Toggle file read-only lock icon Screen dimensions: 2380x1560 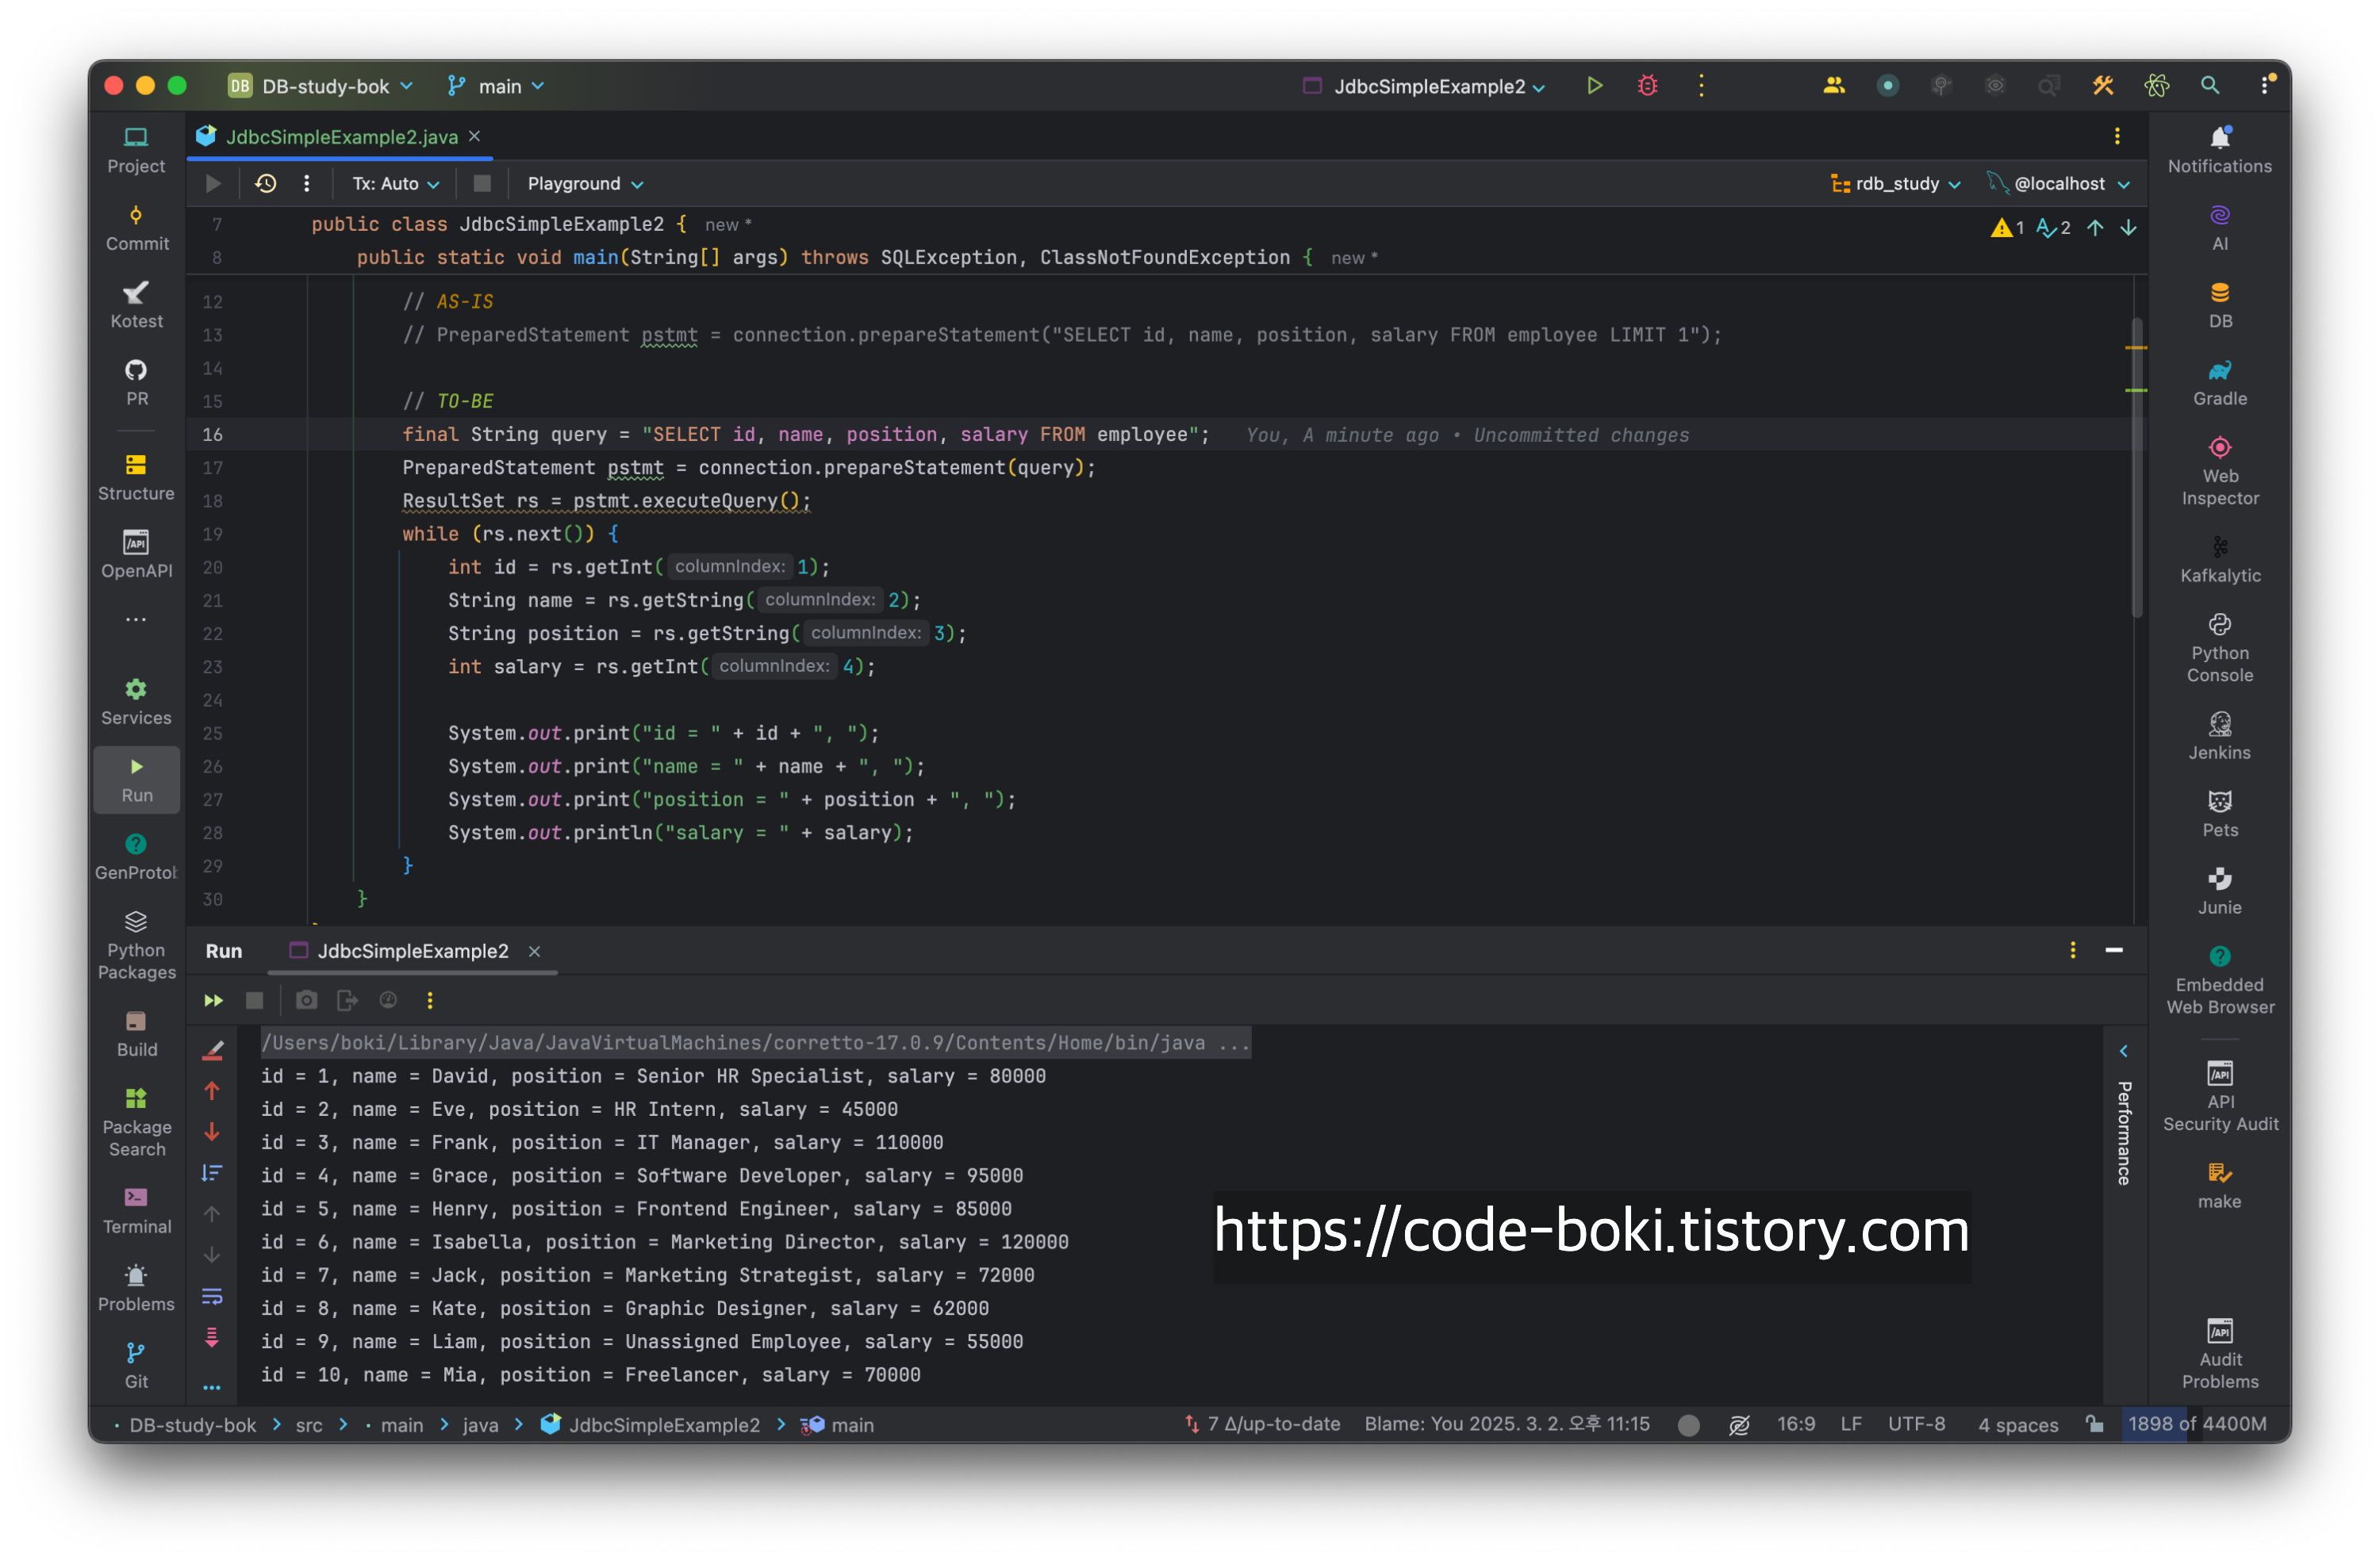(x=2094, y=1424)
